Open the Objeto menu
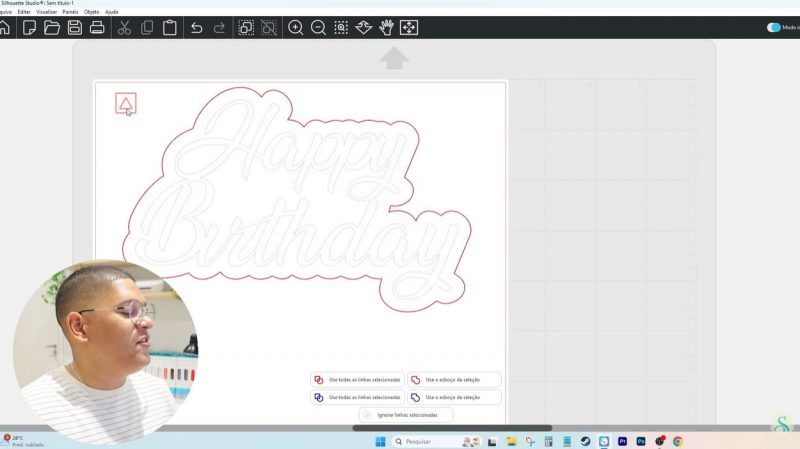Screen dimensions: 800x449 point(92,11)
